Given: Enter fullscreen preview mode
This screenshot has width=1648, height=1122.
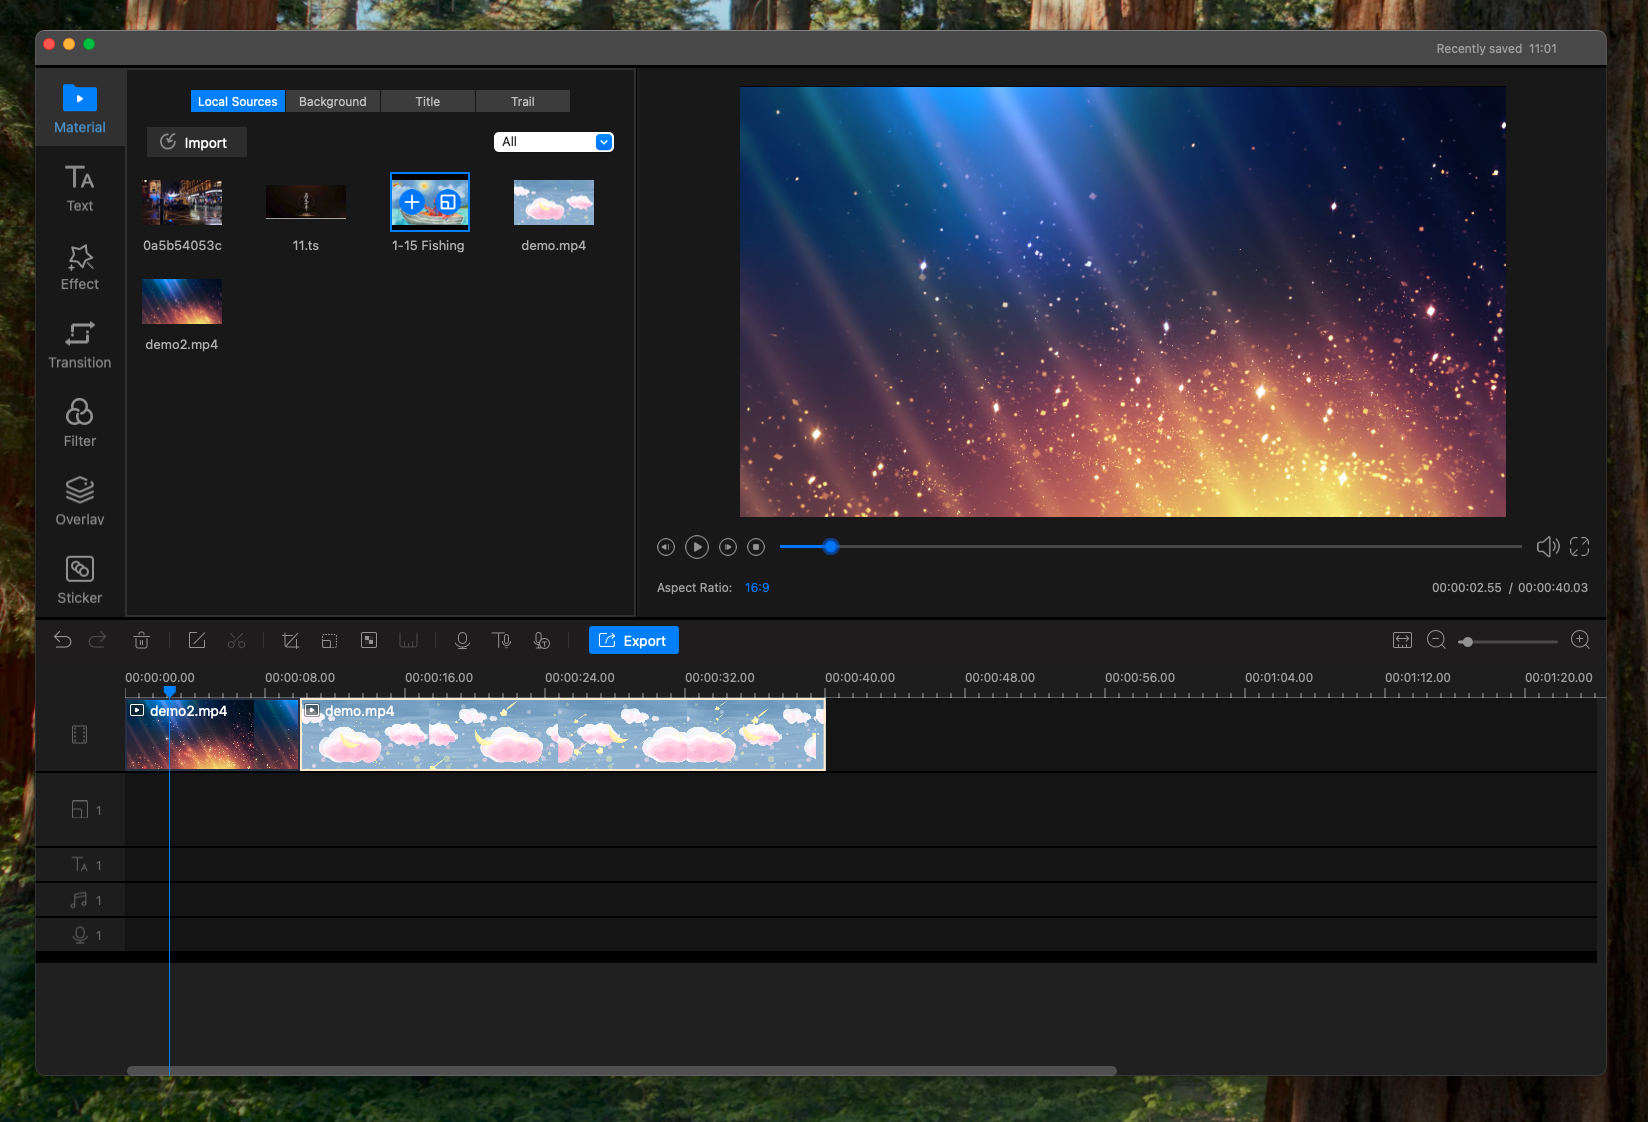Looking at the screenshot, I should point(1580,546).
